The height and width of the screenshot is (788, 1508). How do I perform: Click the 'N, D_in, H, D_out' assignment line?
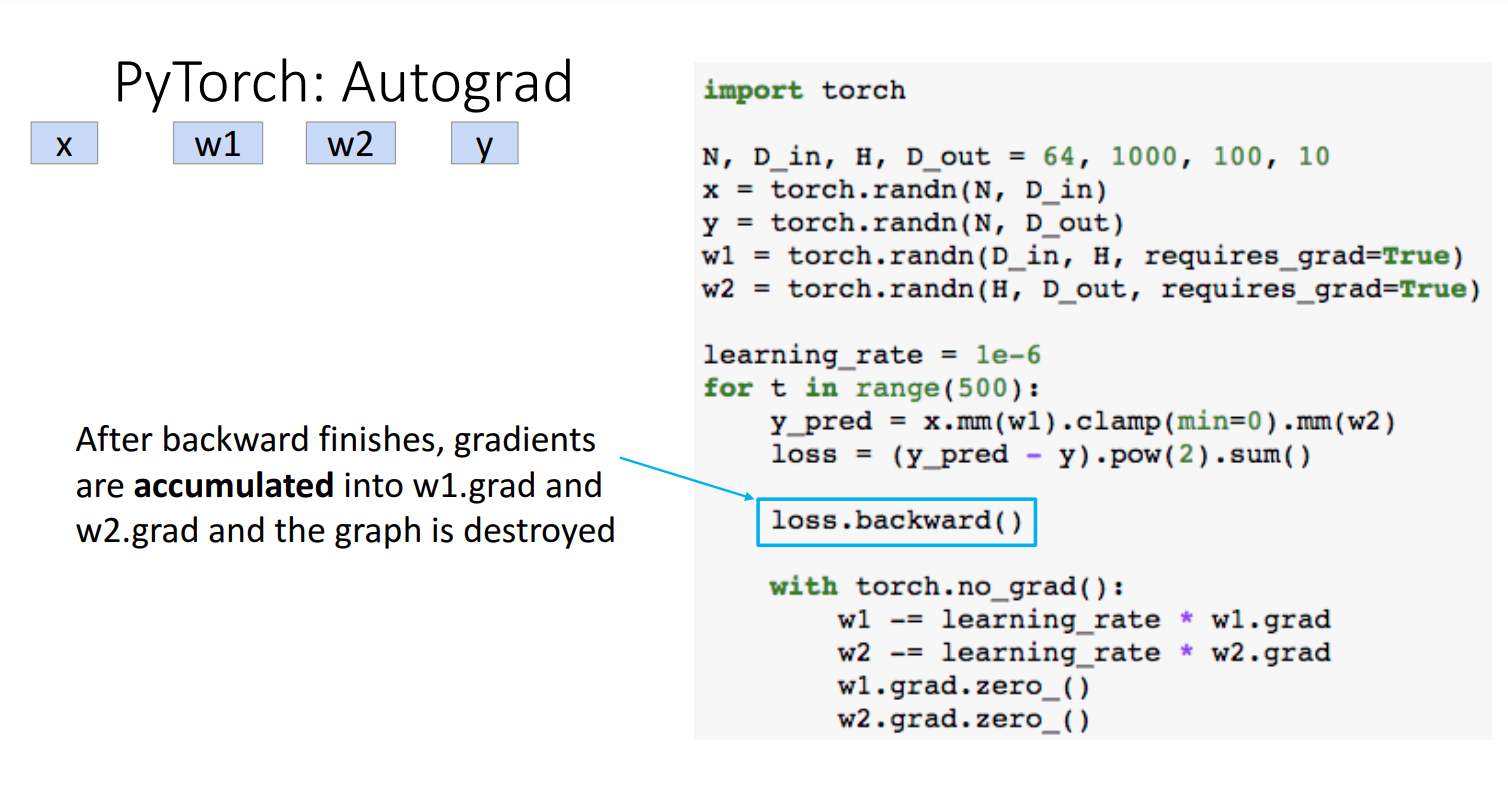(x=1016, y=157)
